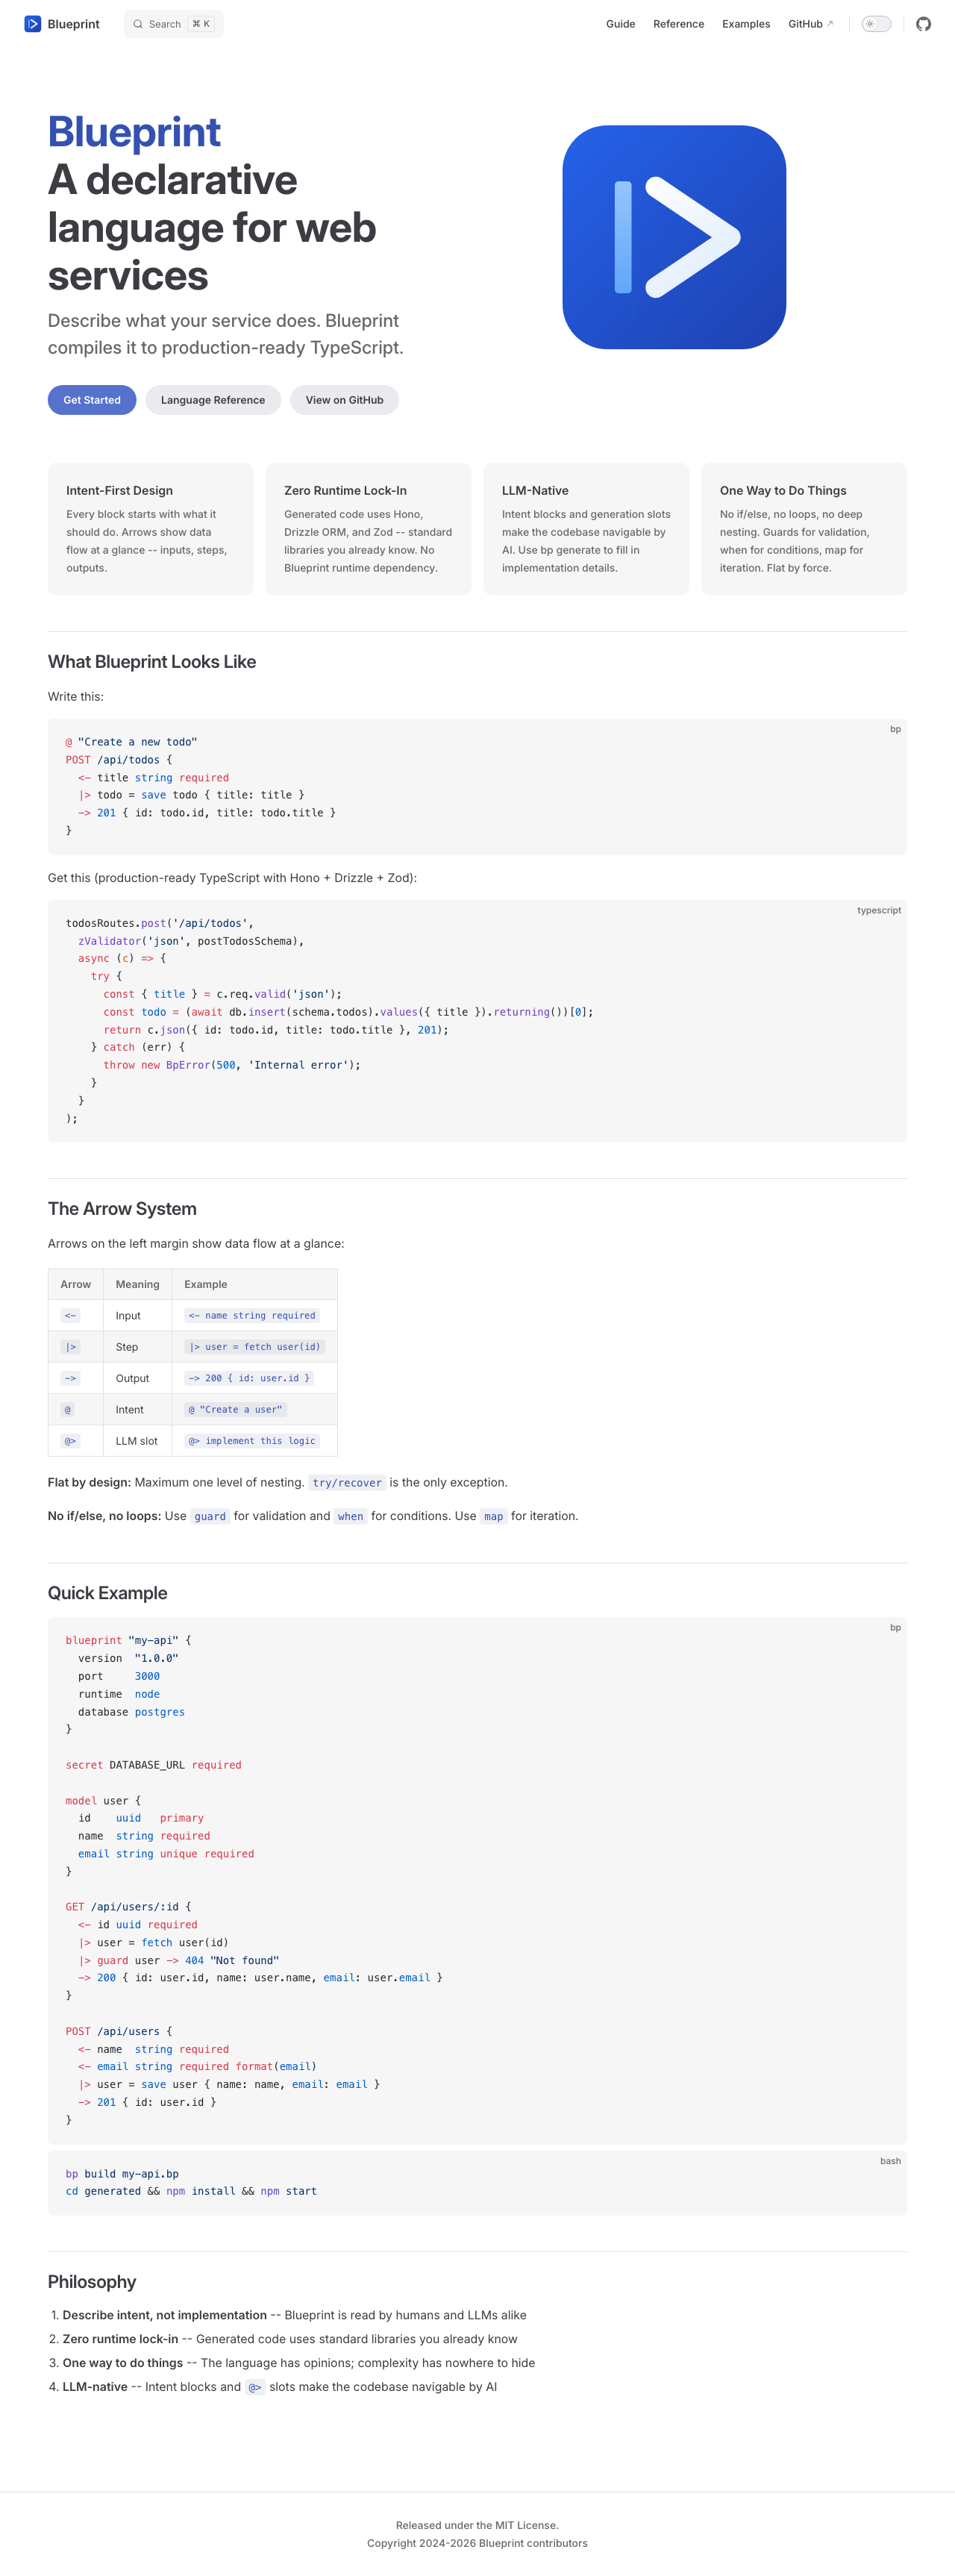955x2576 pixels.
Task: Focus the Search box in the navbar
Action: [174, 24]
